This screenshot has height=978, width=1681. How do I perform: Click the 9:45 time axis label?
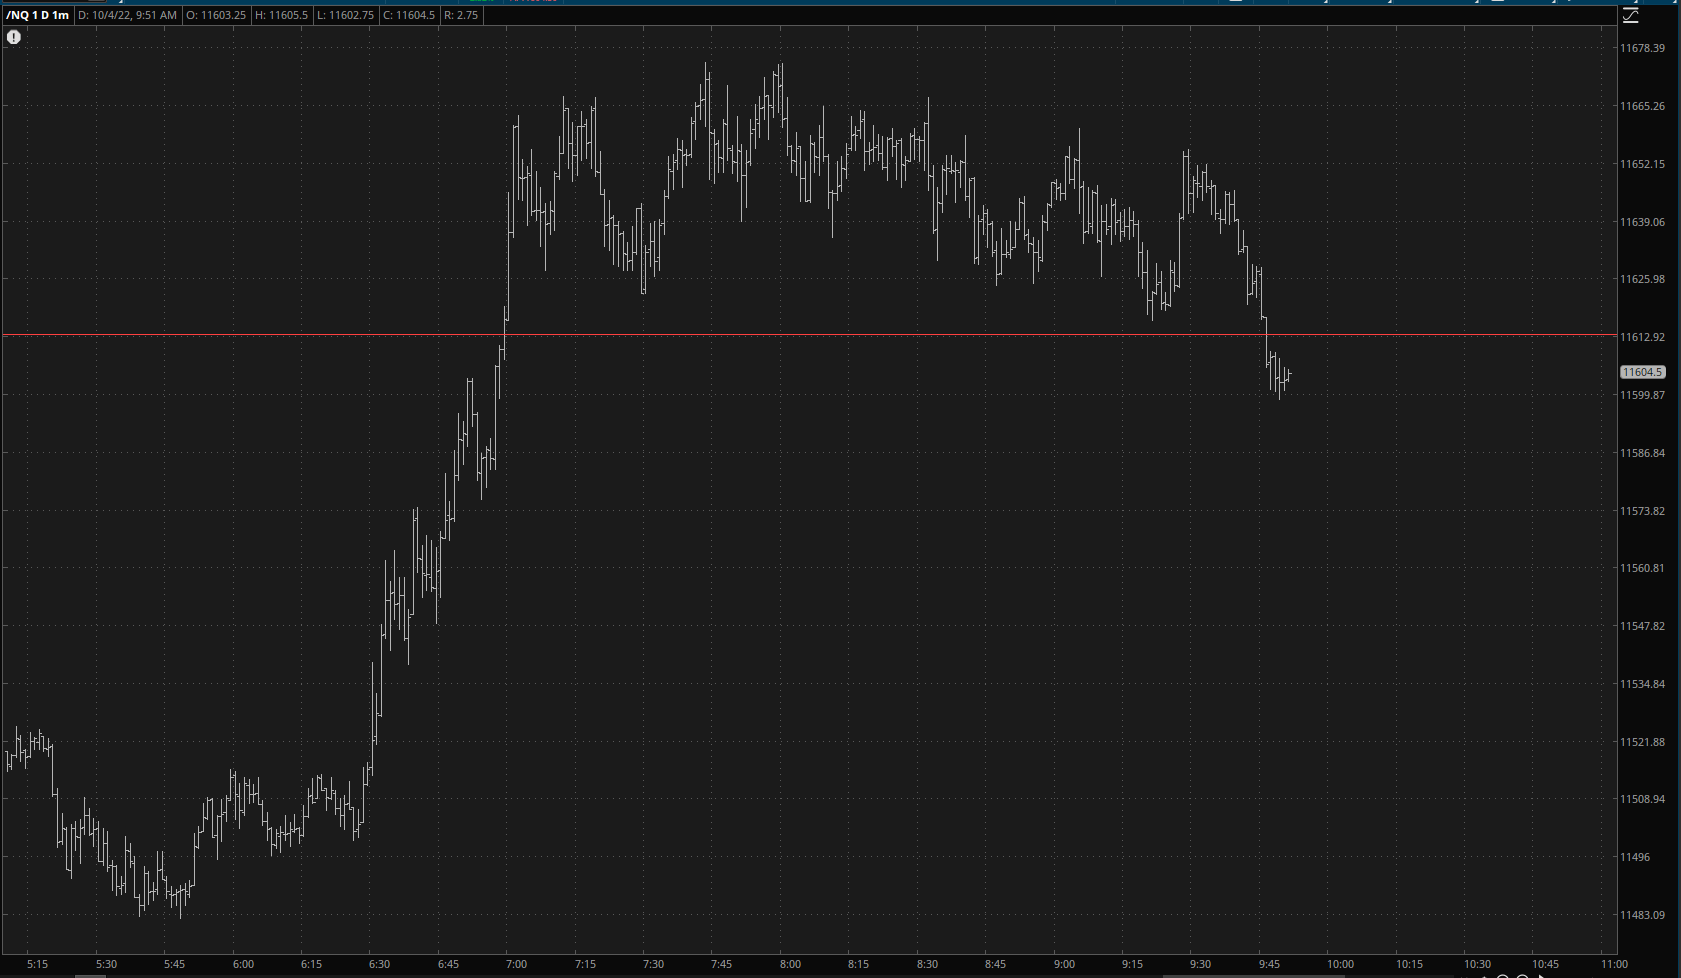[x=1269, y=964]
